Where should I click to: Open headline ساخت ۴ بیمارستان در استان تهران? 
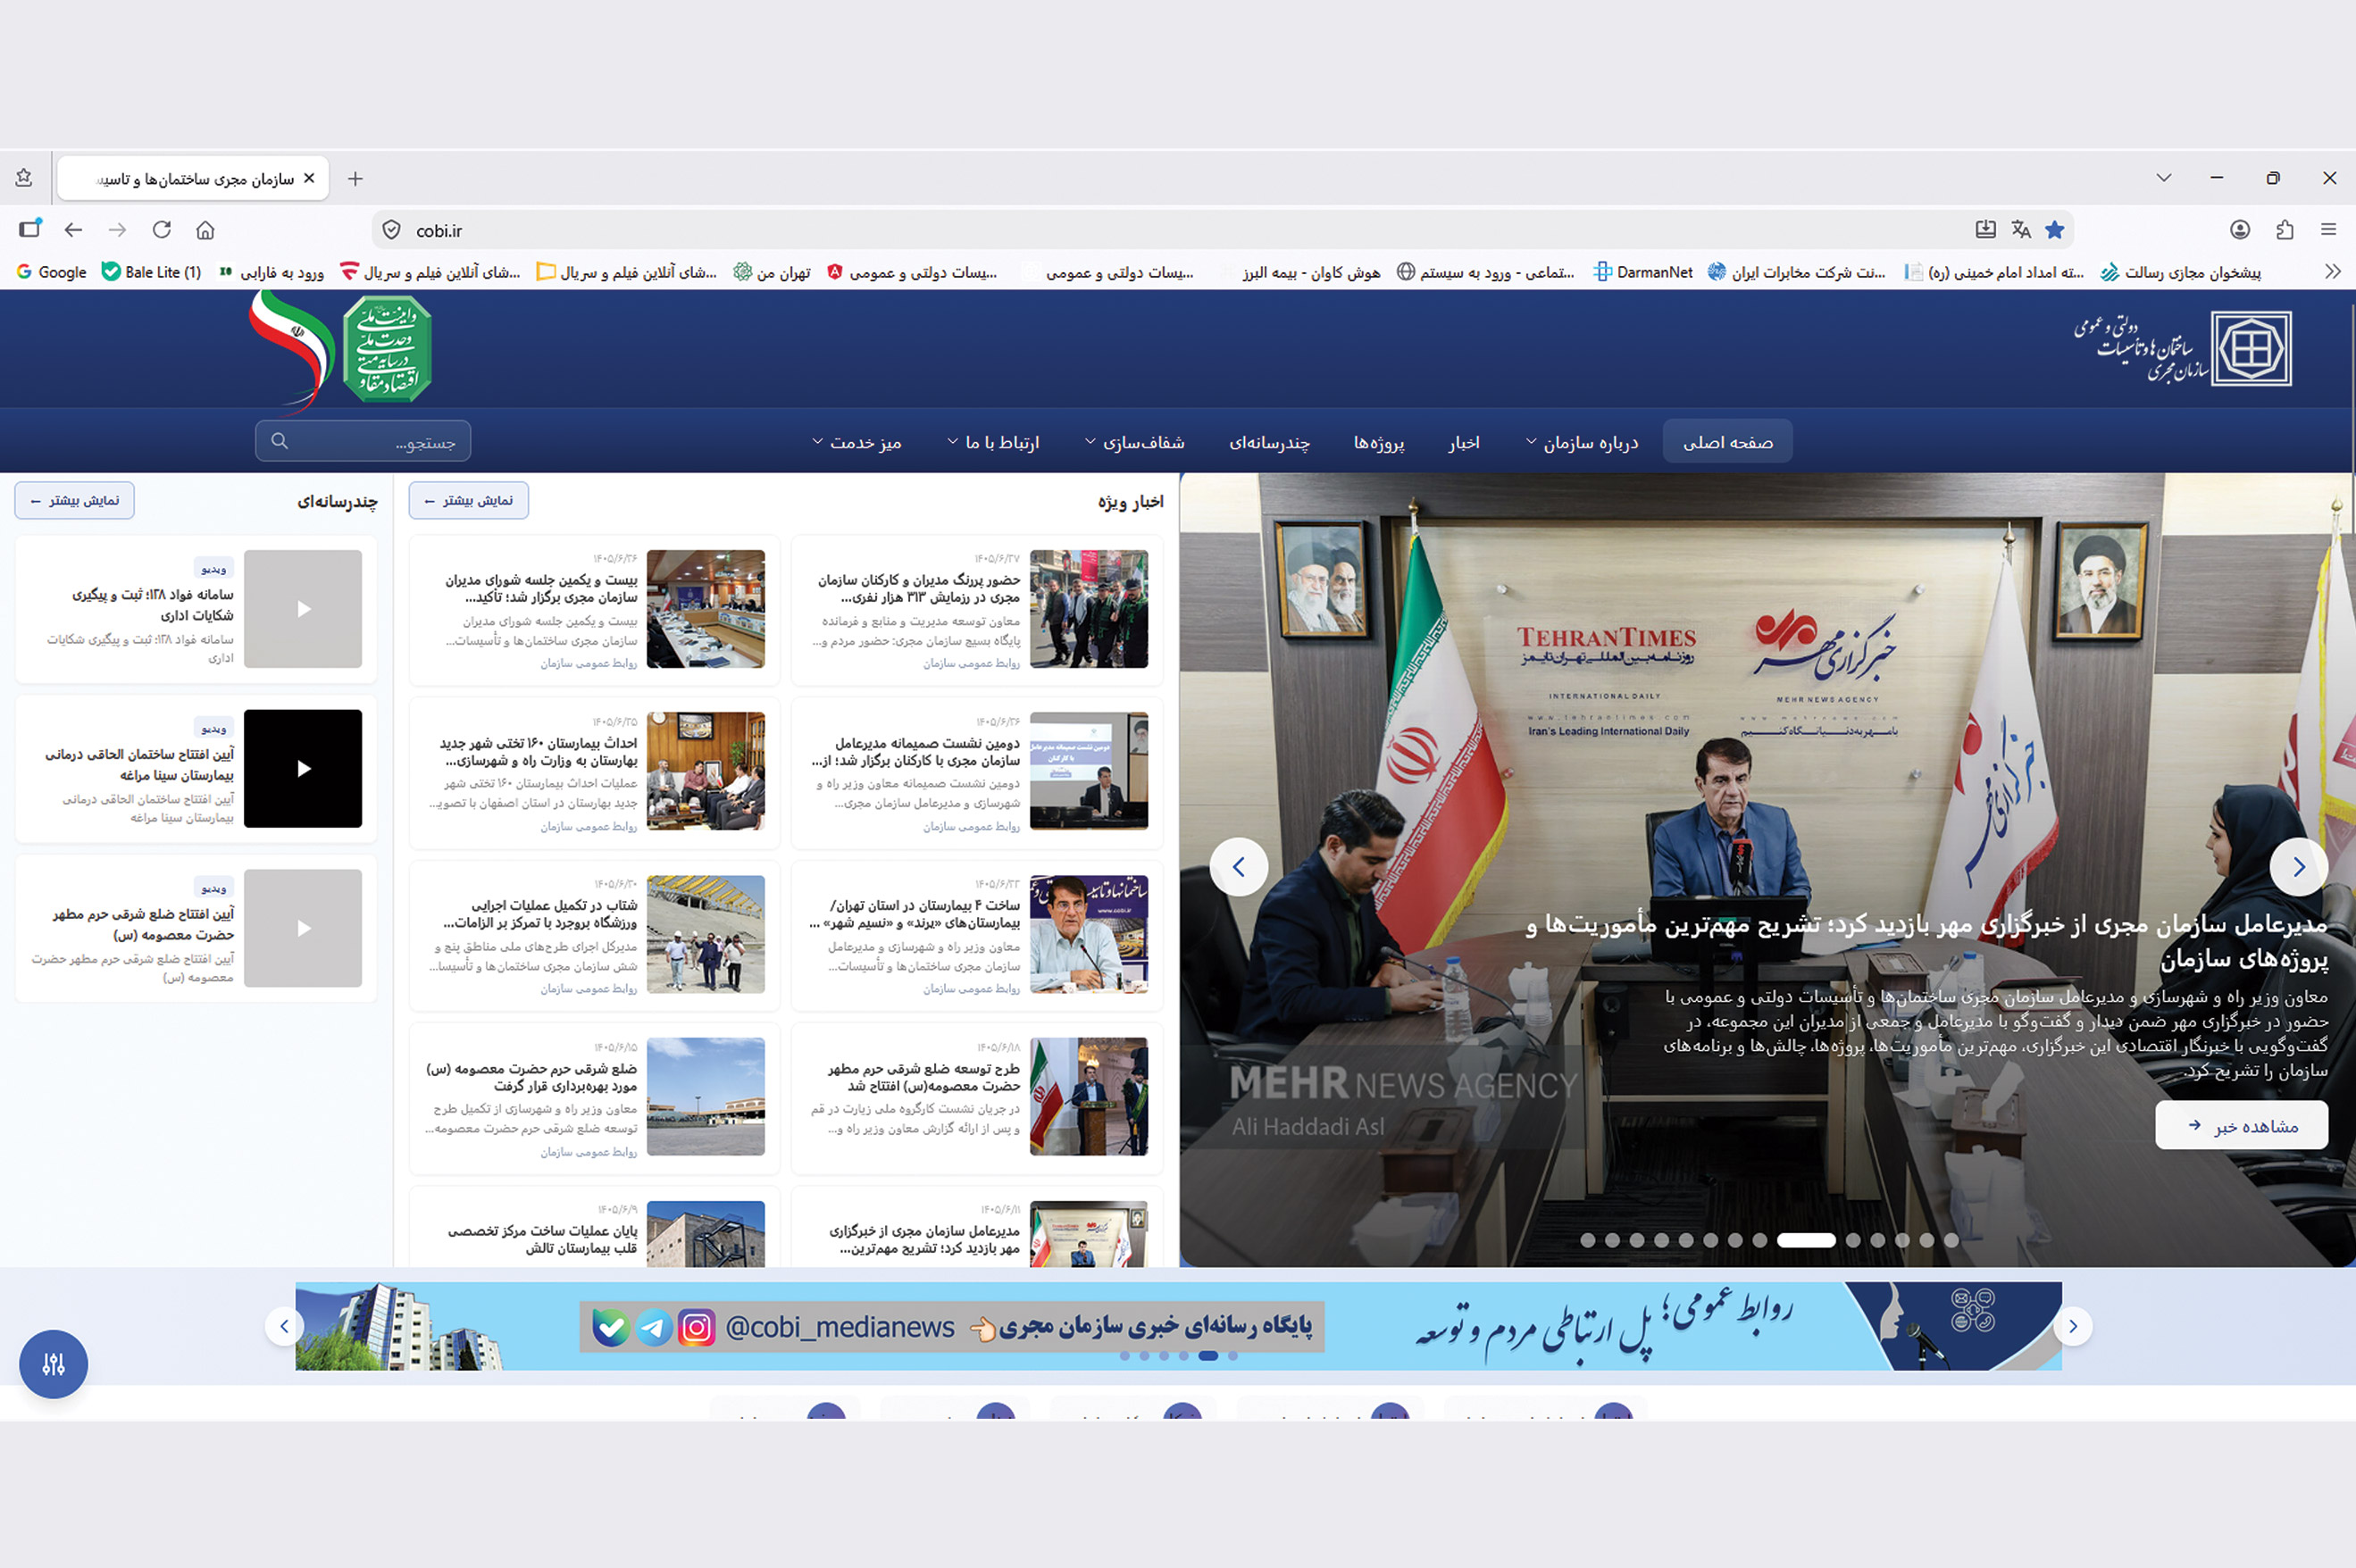point(916,914)
